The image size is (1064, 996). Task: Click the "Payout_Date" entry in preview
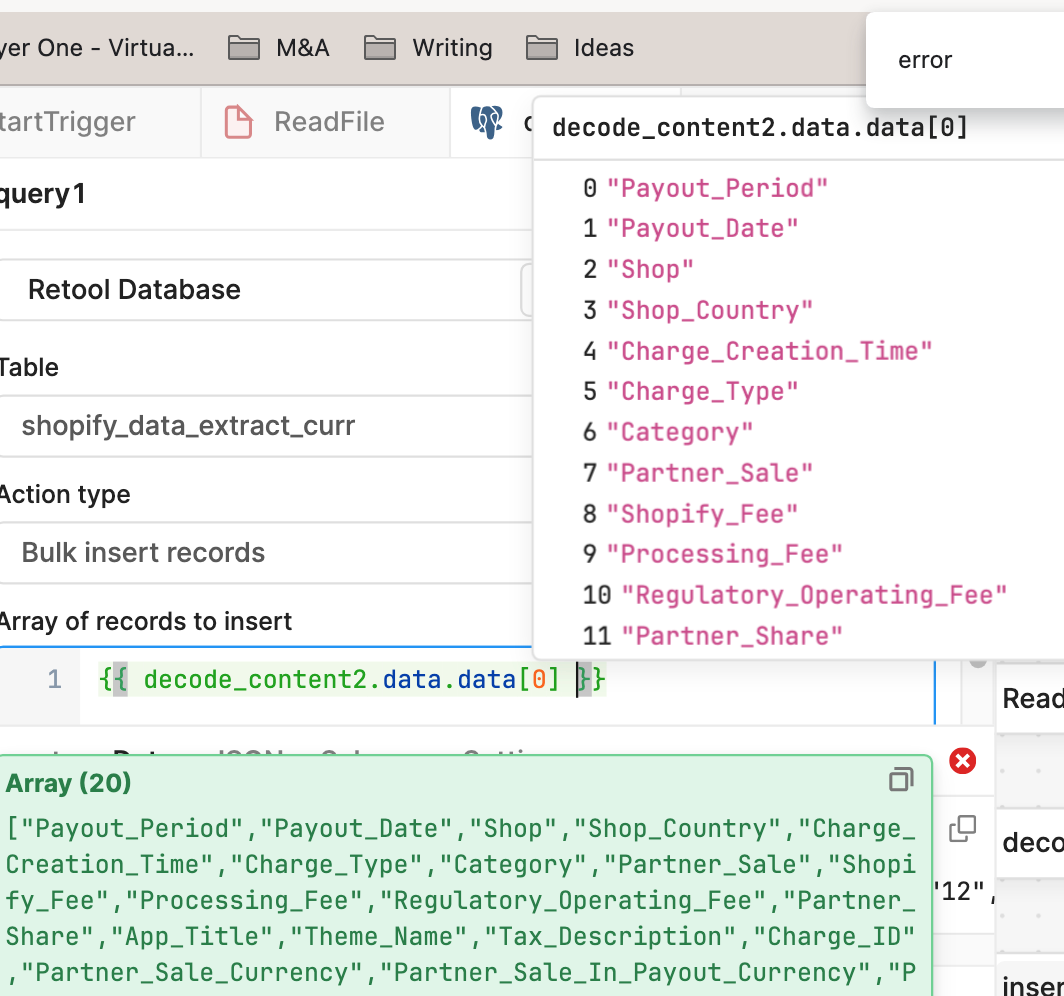pyautogui.click(x=702, y=229)
